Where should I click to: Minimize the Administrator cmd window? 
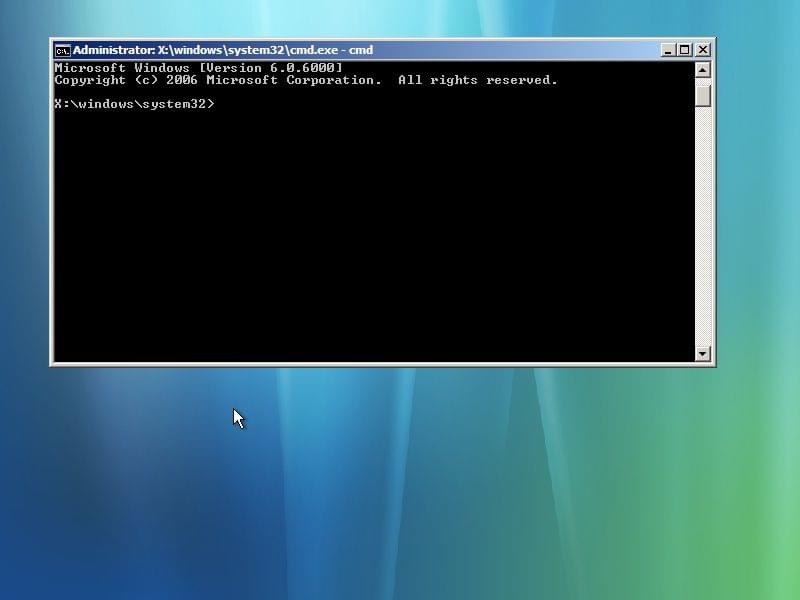[668, 50]
